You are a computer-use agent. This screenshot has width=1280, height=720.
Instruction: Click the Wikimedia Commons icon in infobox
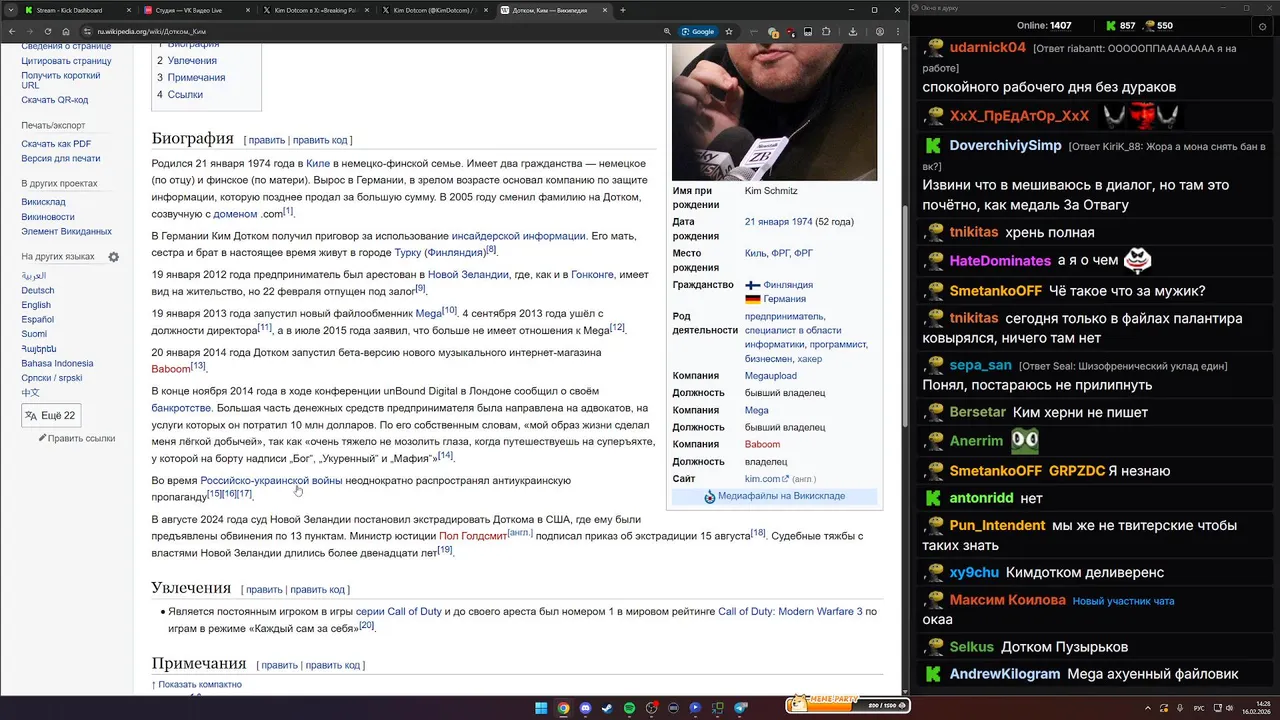tap(710, 497)
